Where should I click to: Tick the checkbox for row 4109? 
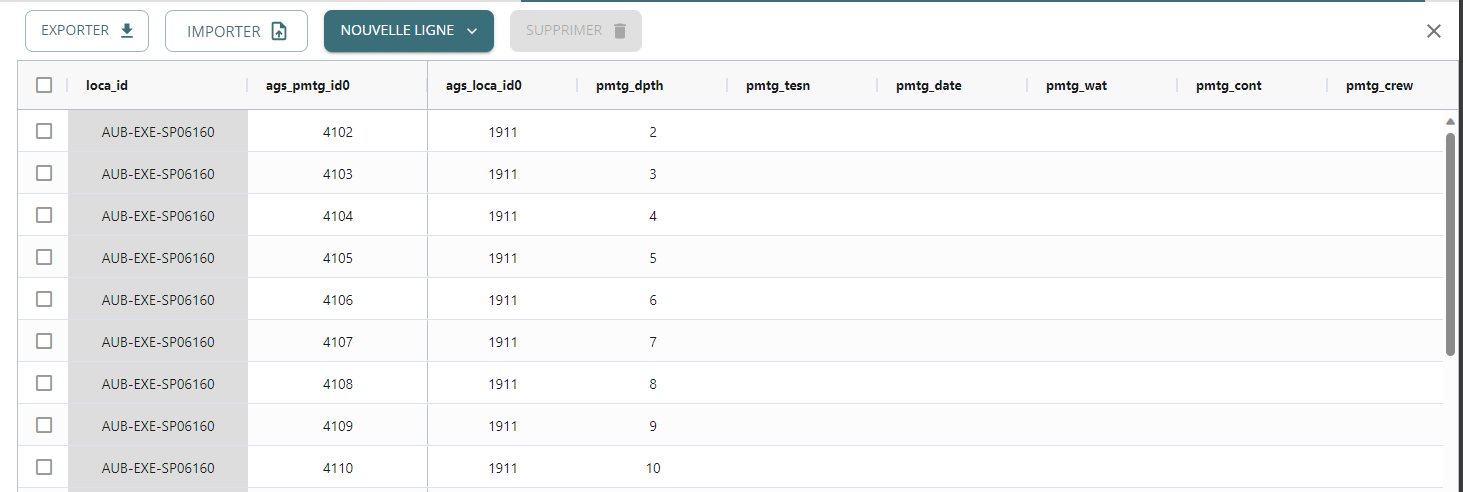tap(44, 425)
